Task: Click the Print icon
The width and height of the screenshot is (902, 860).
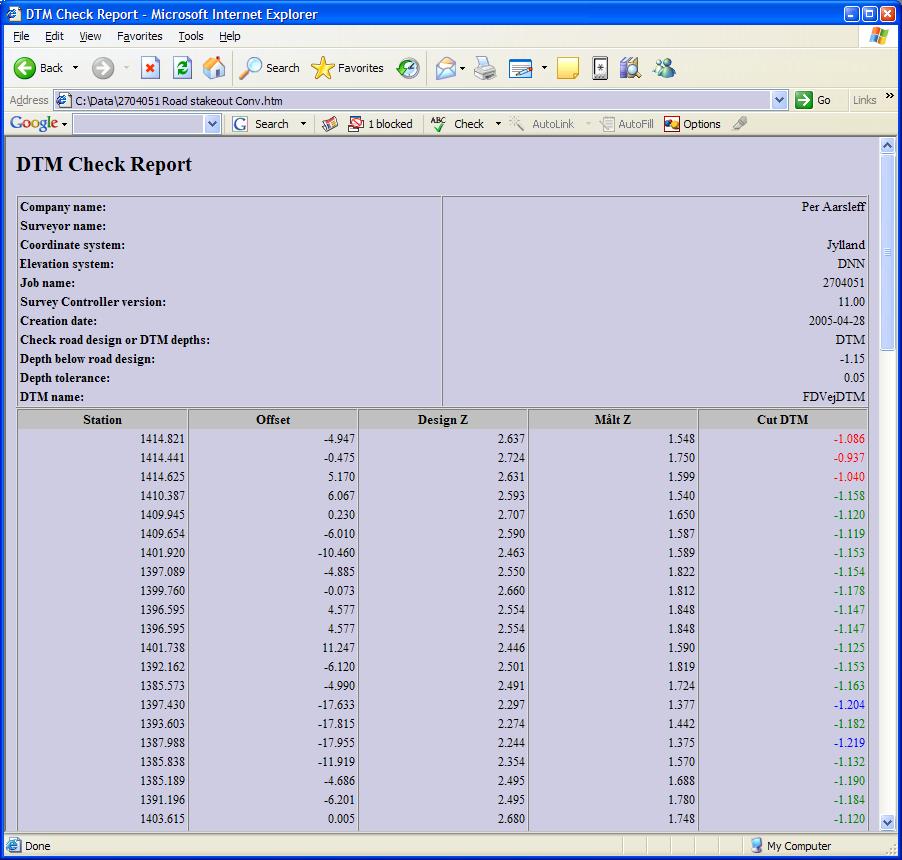Action: (485, 68)
